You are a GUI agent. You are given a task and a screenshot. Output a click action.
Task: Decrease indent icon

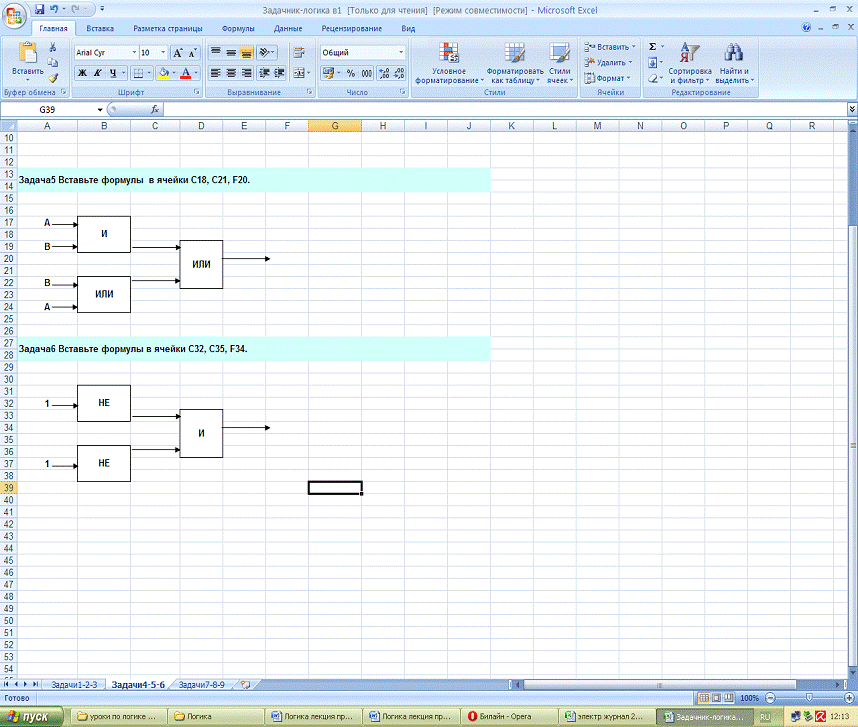pyautogui.click(x=264, y=73)
